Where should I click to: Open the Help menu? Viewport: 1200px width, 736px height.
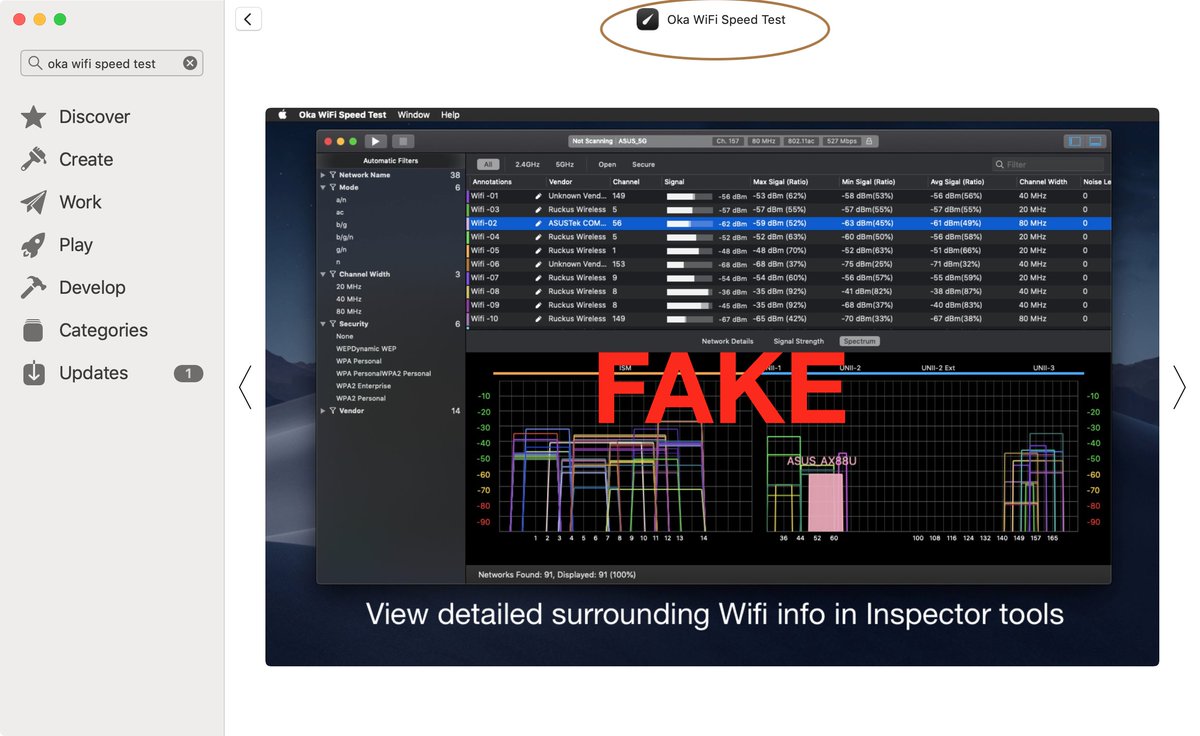click(x=451, y=115)
